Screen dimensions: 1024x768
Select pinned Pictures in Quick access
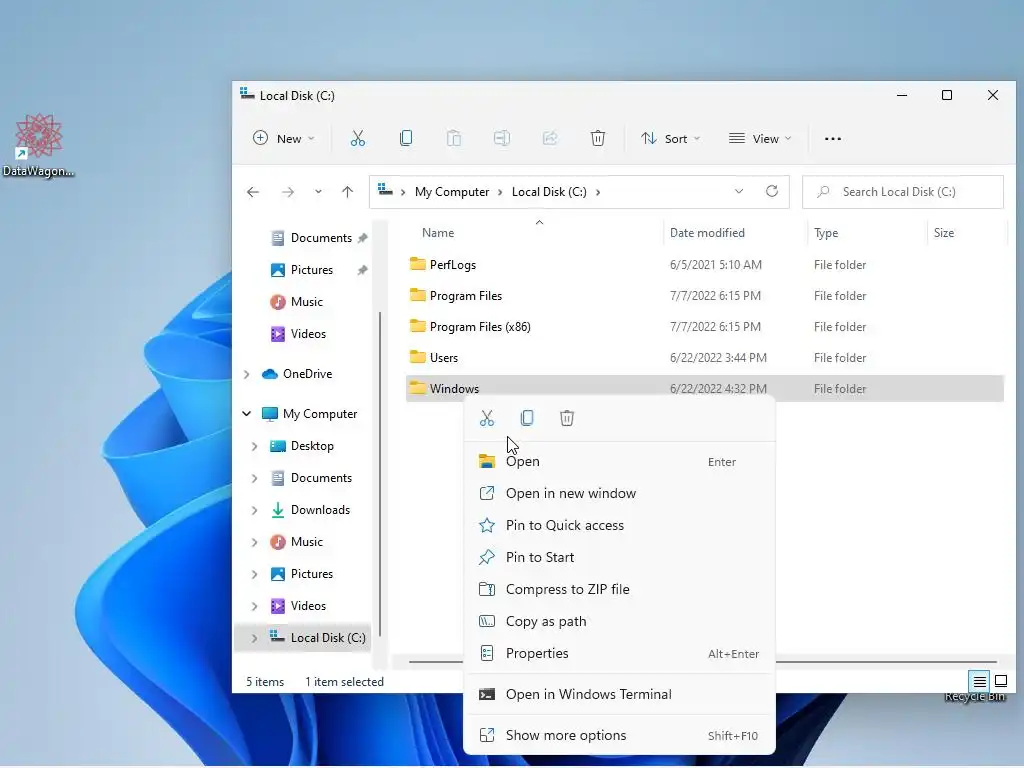[312, 270]
